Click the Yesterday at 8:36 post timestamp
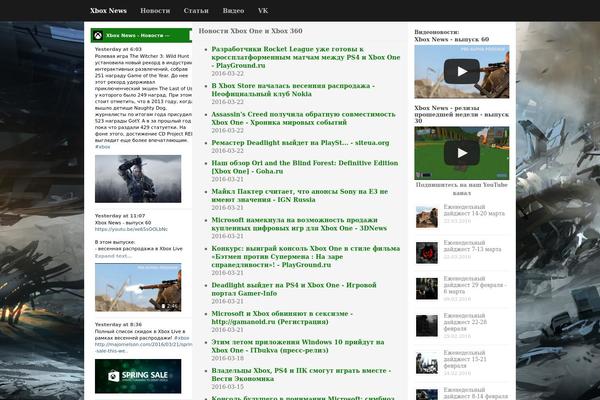The width and height of the screenshot is (600, 400). pyautogui.click(x=118, y=325)
